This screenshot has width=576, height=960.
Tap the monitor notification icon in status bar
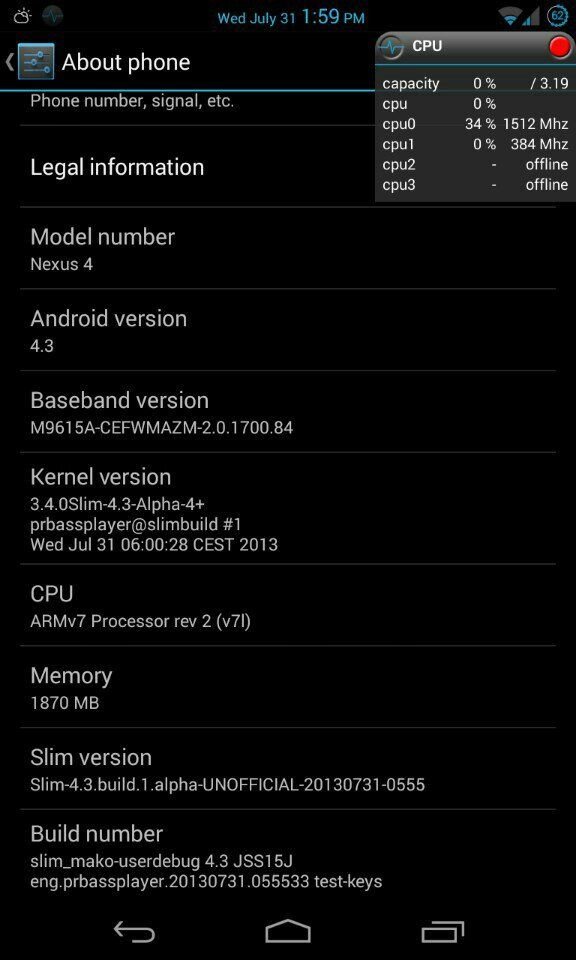coord(53,16)
